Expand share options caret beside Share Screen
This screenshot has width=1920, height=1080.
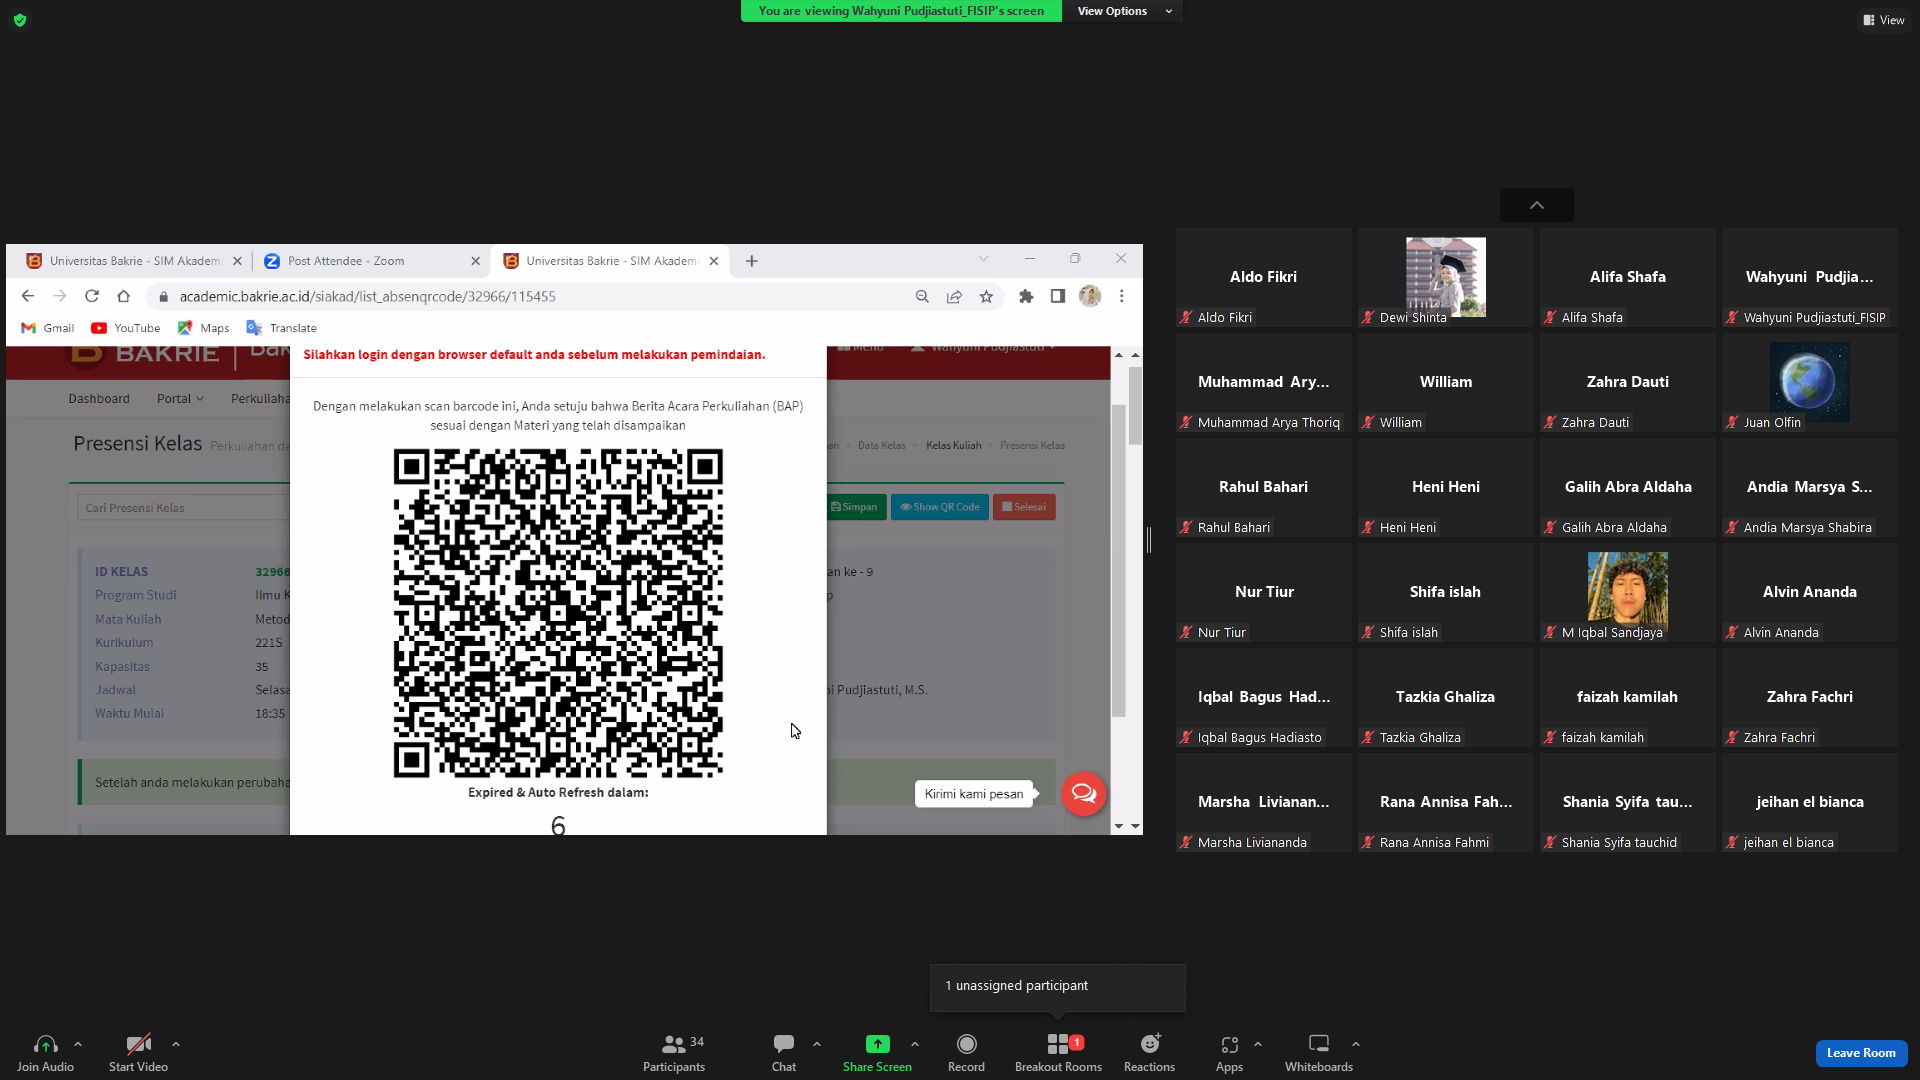click(915, 1044)
